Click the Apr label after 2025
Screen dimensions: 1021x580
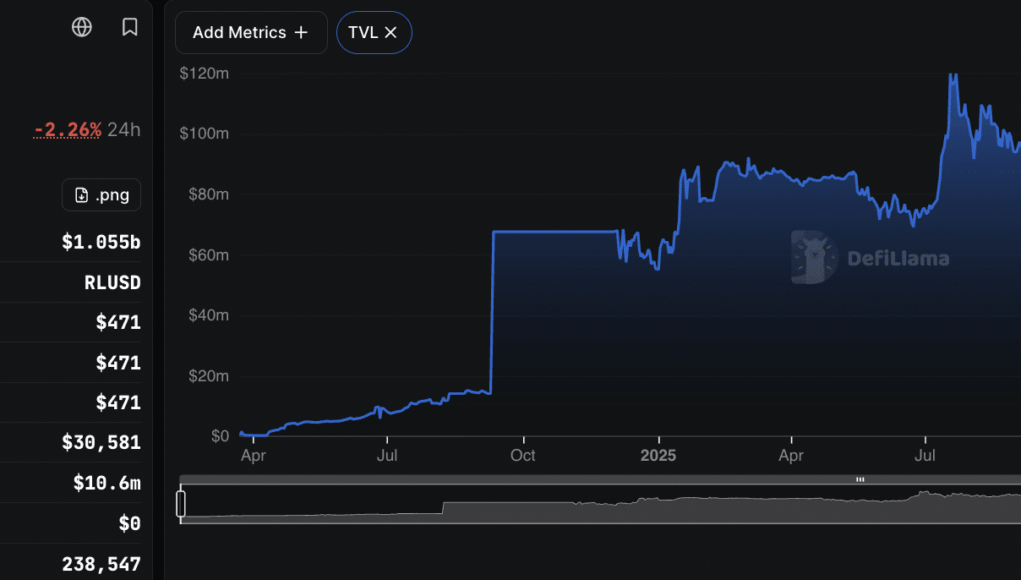[791, 455]
